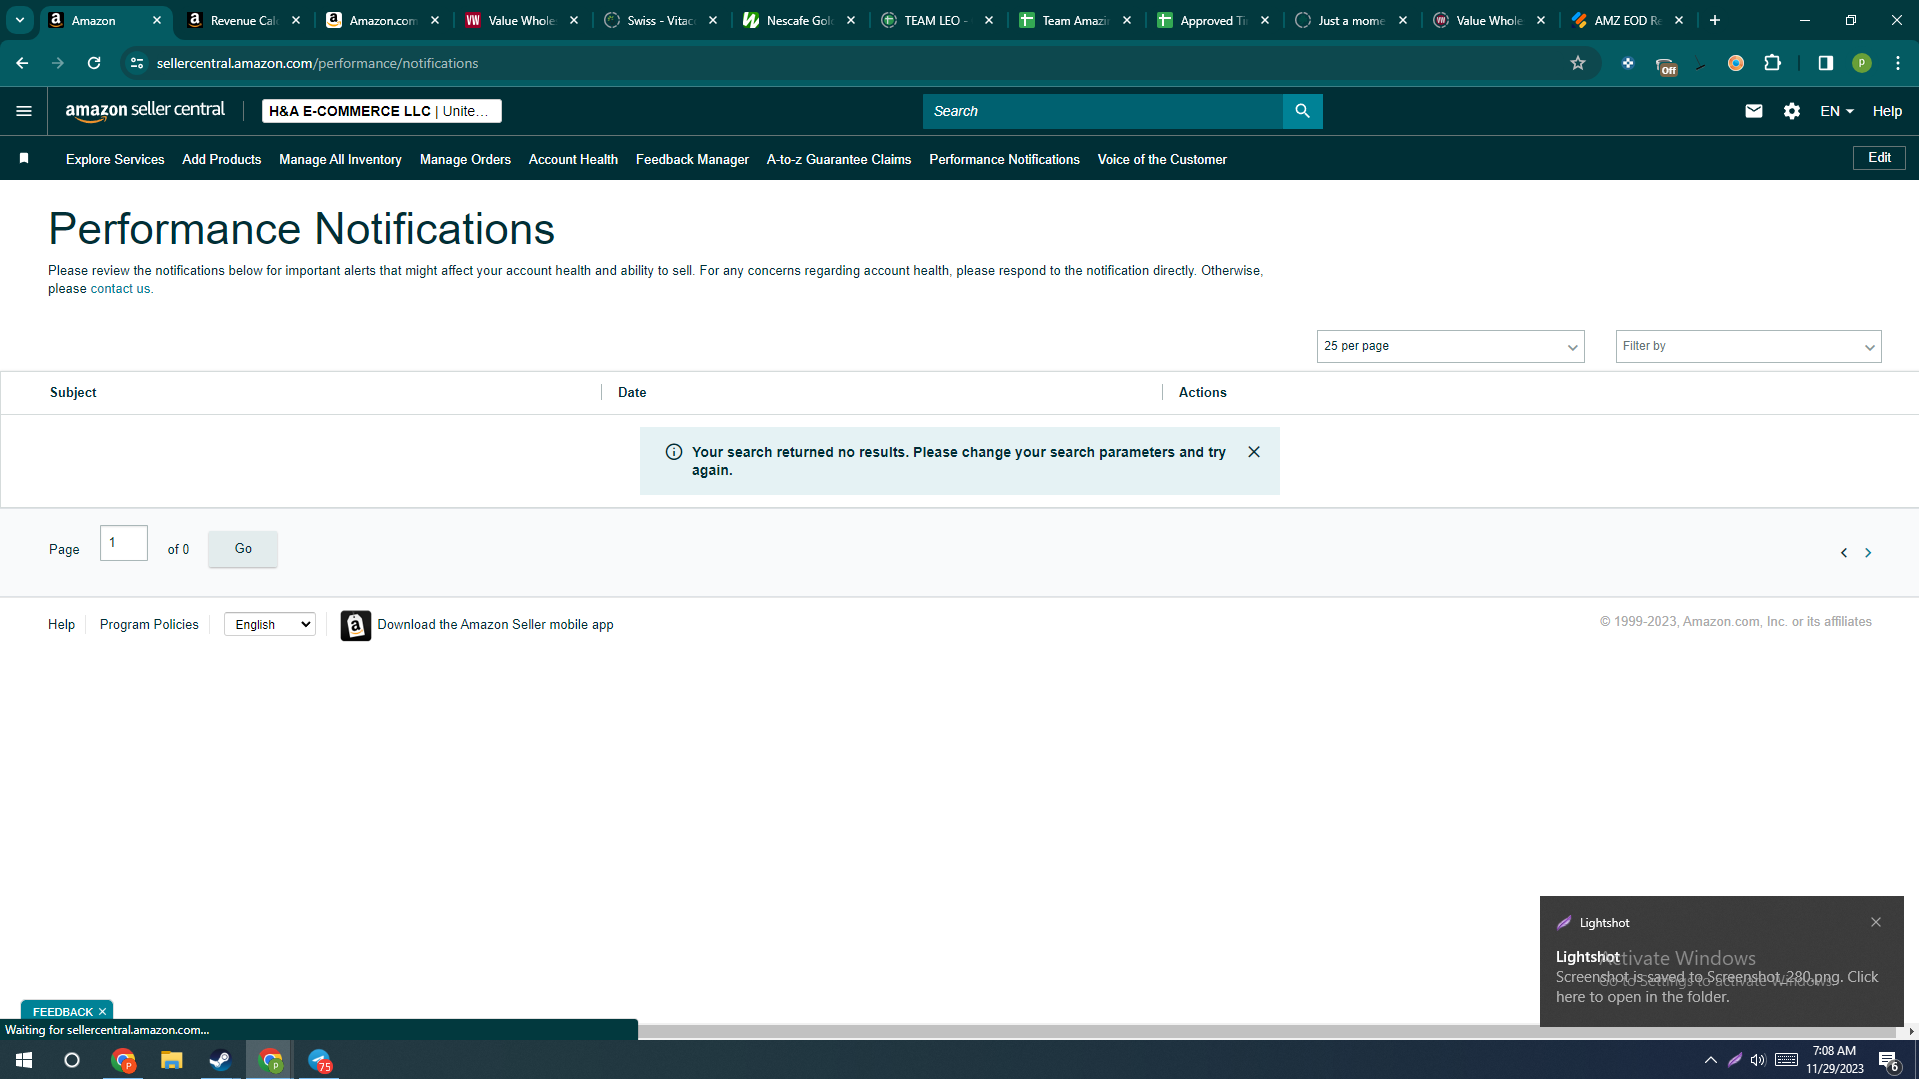
Task: Open Explore Services menu
Action: point(115,159)
